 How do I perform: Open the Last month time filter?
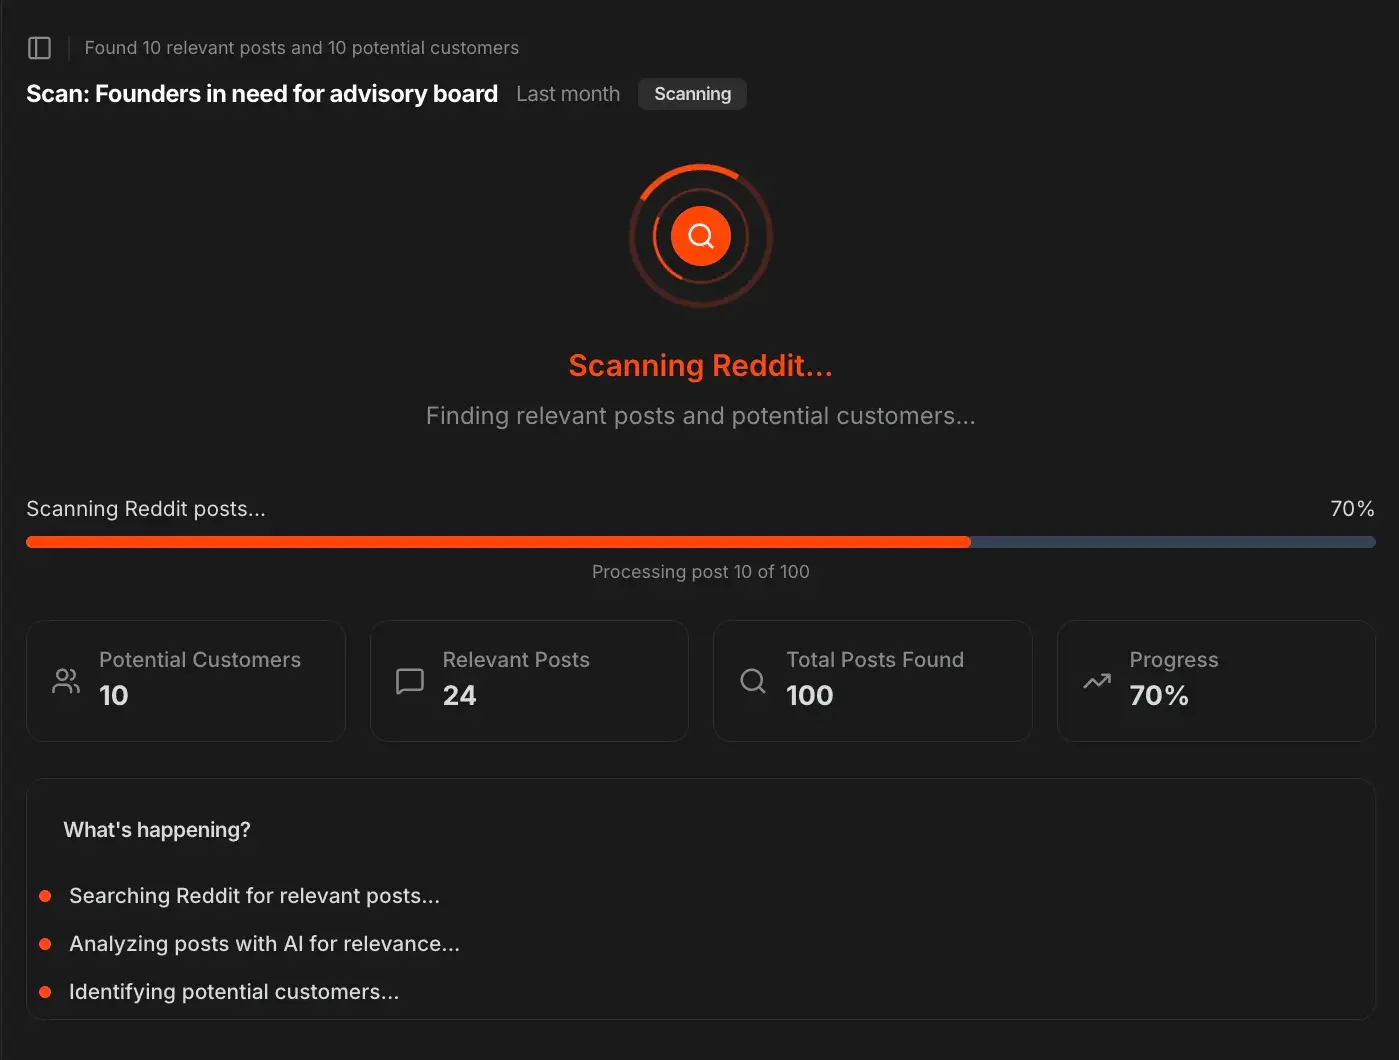coord(568,93)
